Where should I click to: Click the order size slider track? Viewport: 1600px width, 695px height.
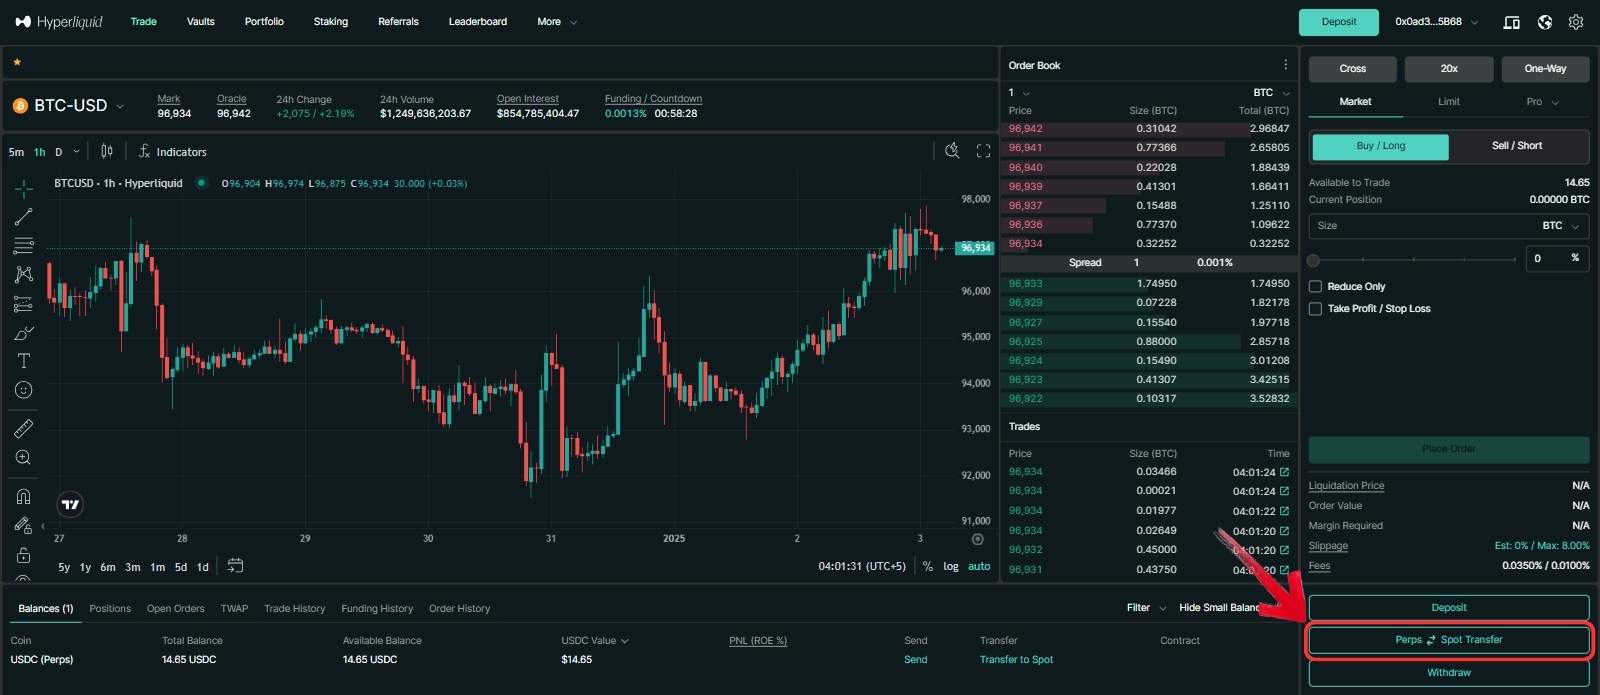tap(1413, 260)
